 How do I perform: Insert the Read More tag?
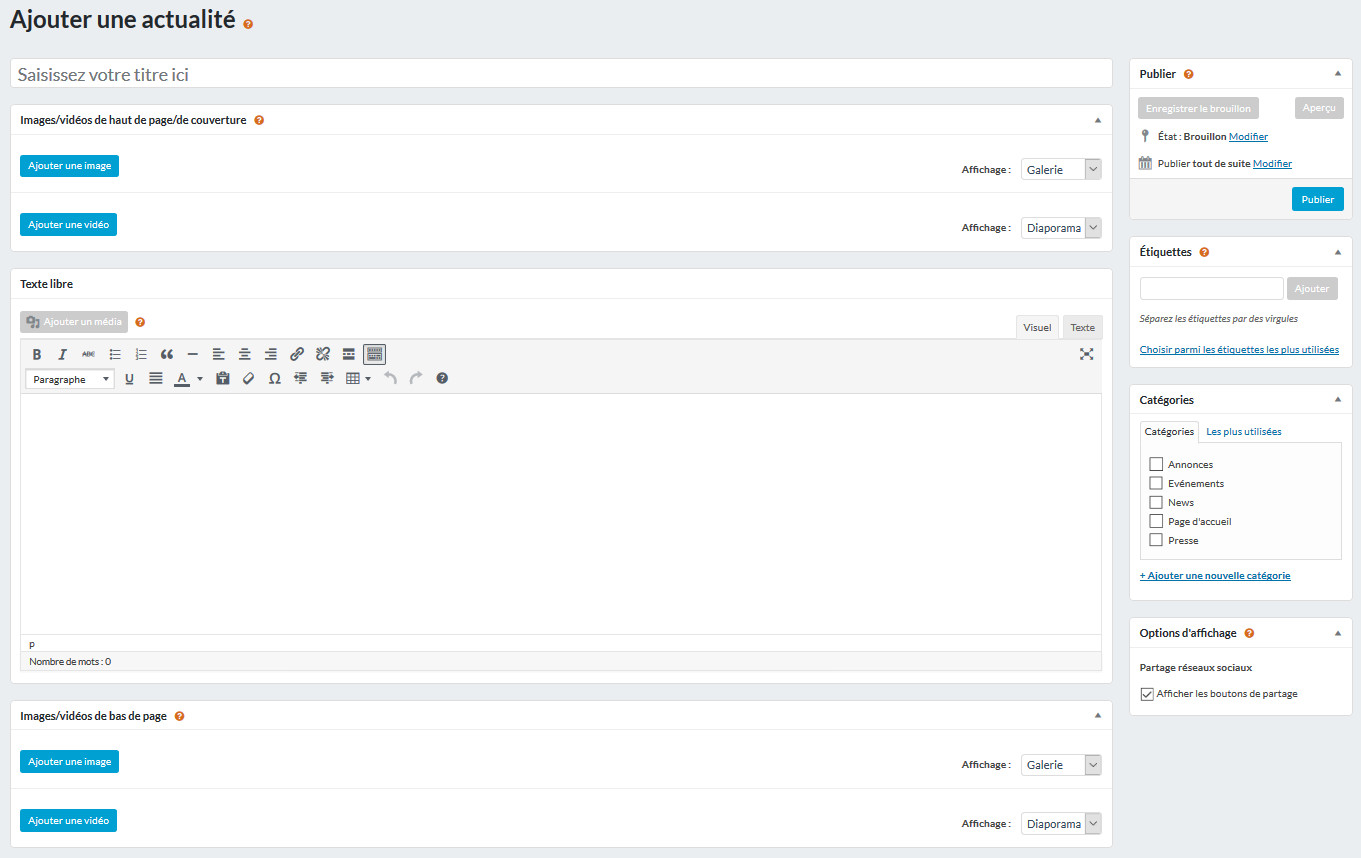349,354
